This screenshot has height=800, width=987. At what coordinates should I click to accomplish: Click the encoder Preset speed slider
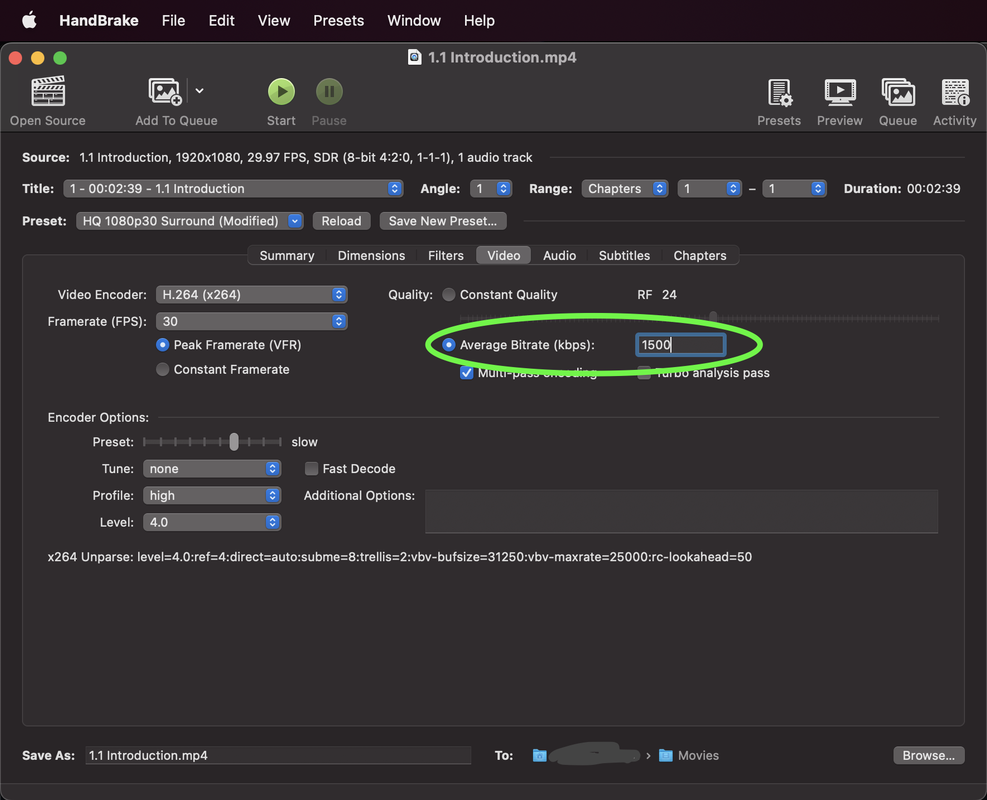click(x=212, y=442)
